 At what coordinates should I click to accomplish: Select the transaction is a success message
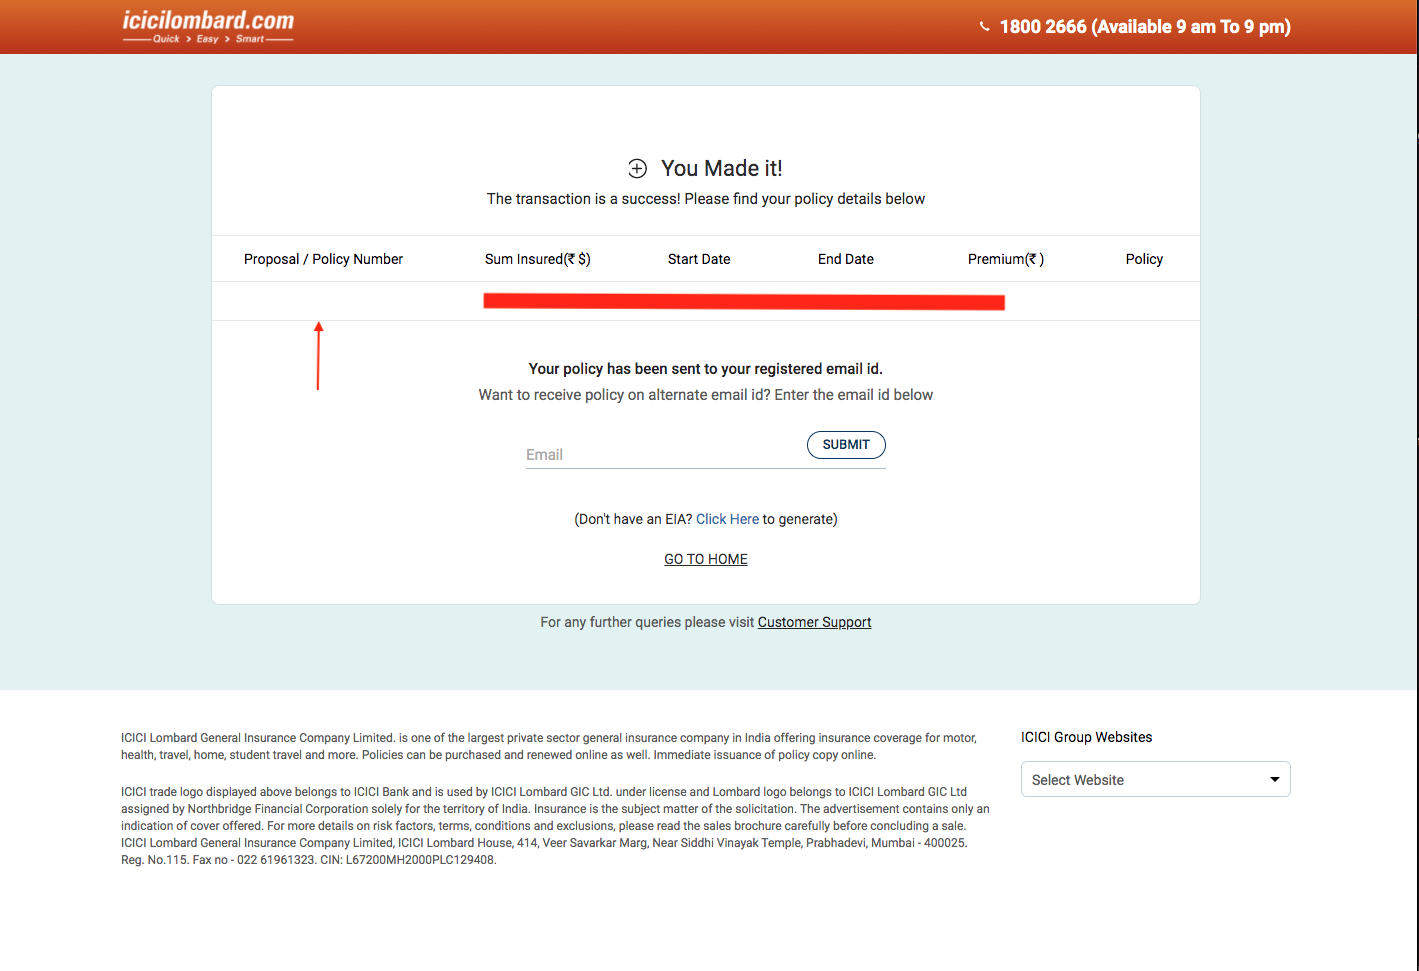pos(706,199)
